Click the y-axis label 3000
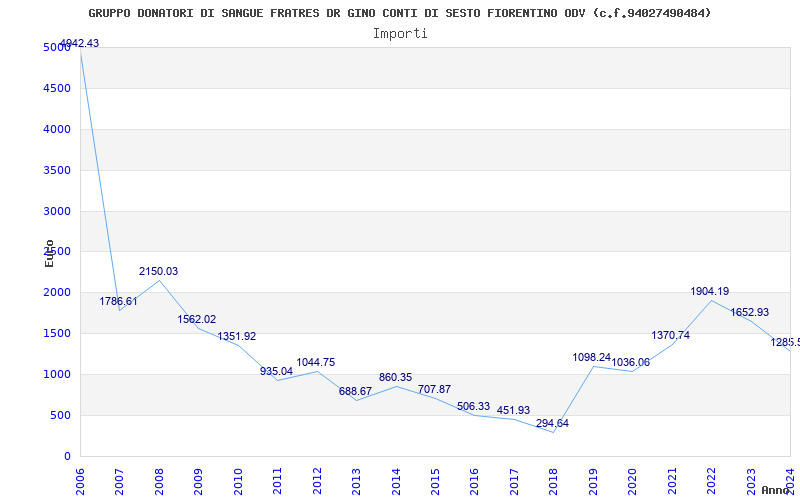This screenshot has height=500, width=800. [57, 211]
